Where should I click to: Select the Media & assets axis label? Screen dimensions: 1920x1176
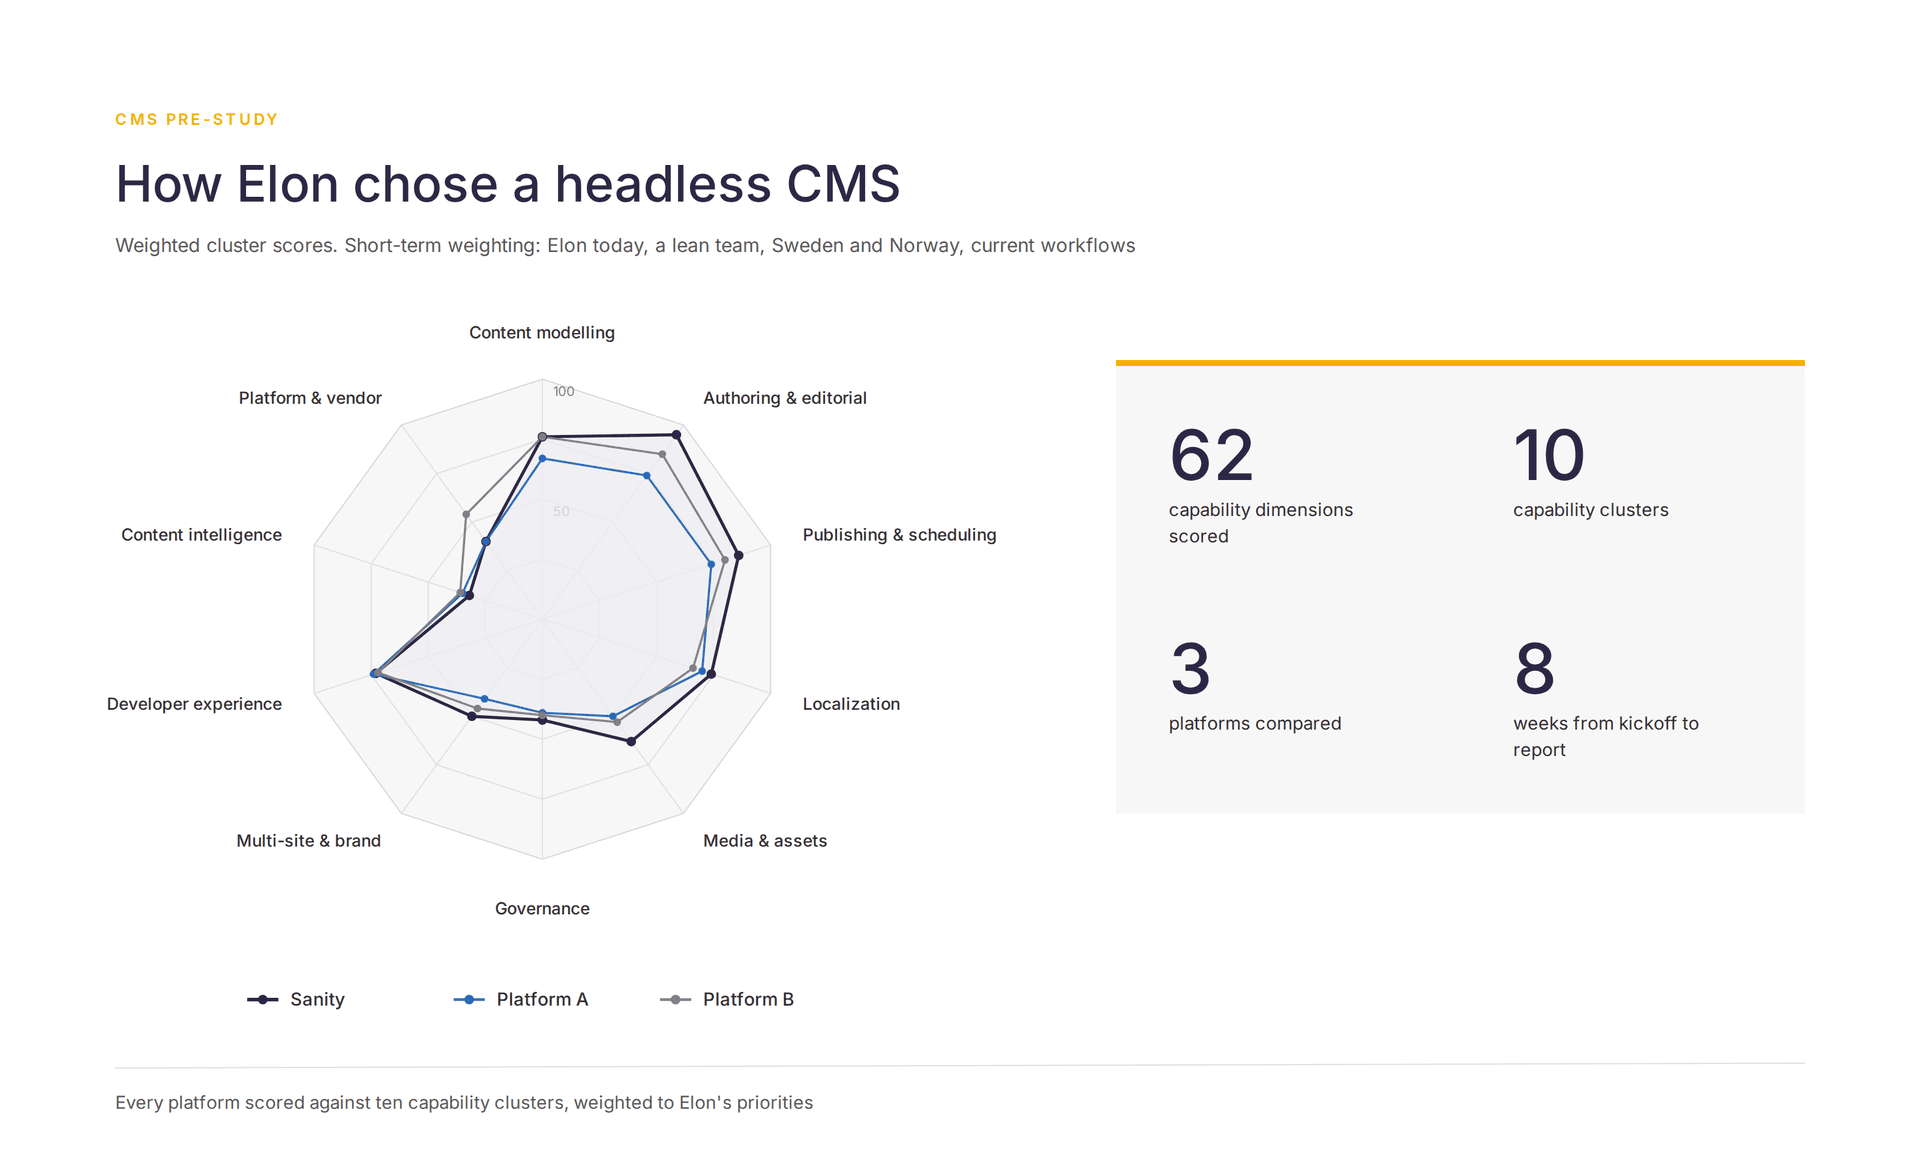coord(765,841)
